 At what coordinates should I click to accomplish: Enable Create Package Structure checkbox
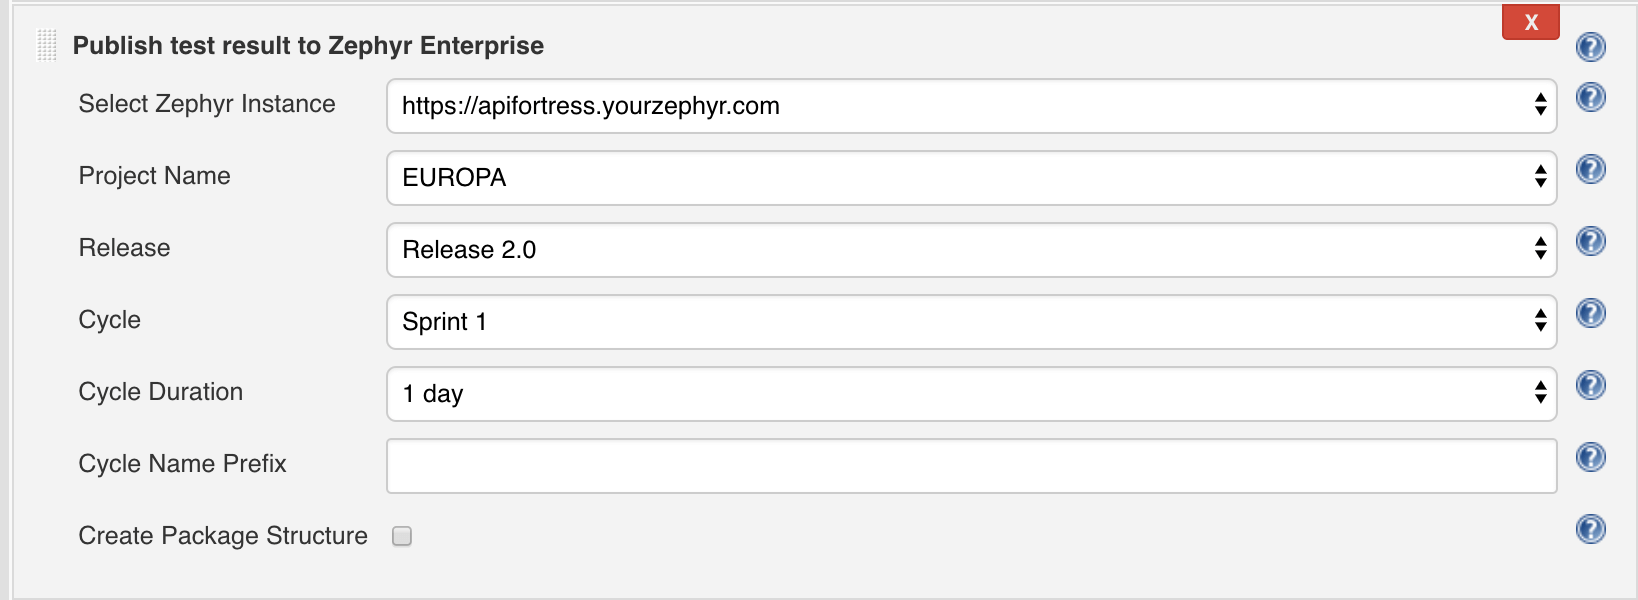click(x=402, y=536)
